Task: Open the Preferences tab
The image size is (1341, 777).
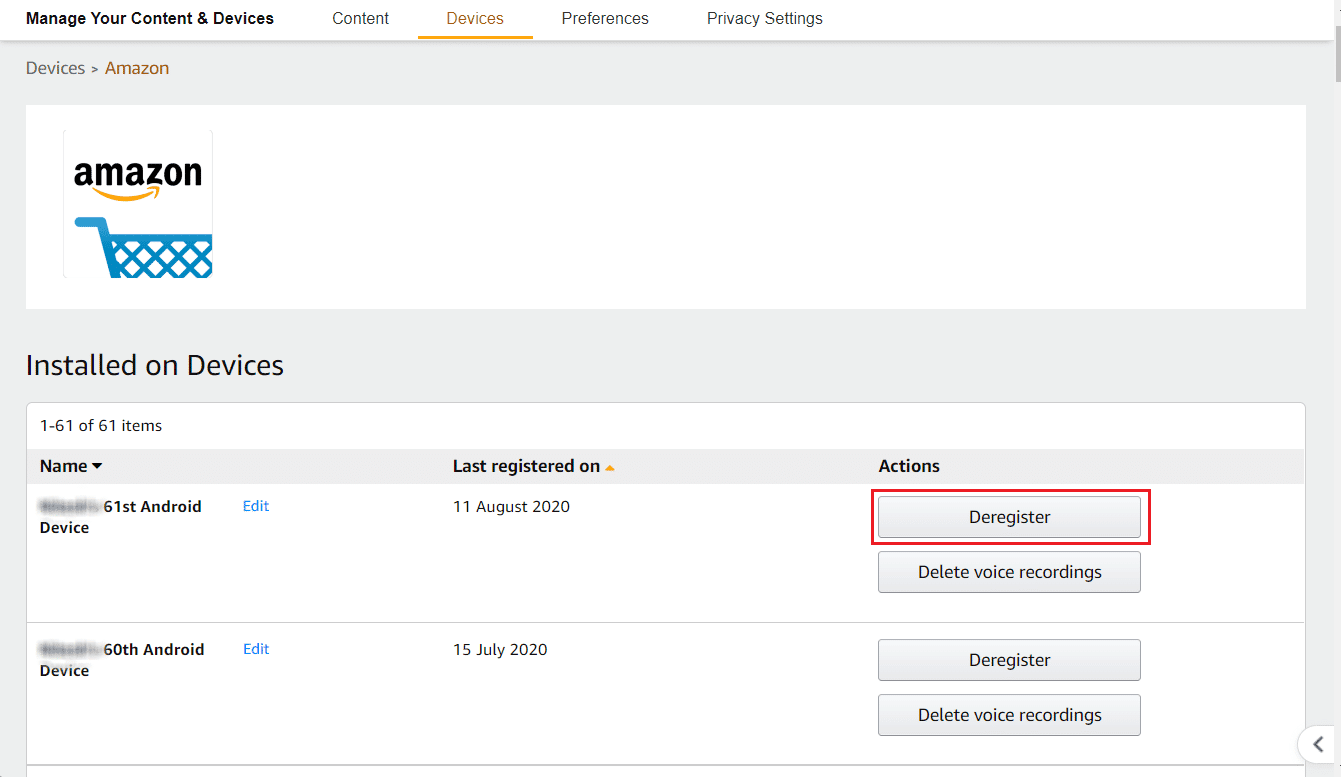Action: [x=604, y=18]
